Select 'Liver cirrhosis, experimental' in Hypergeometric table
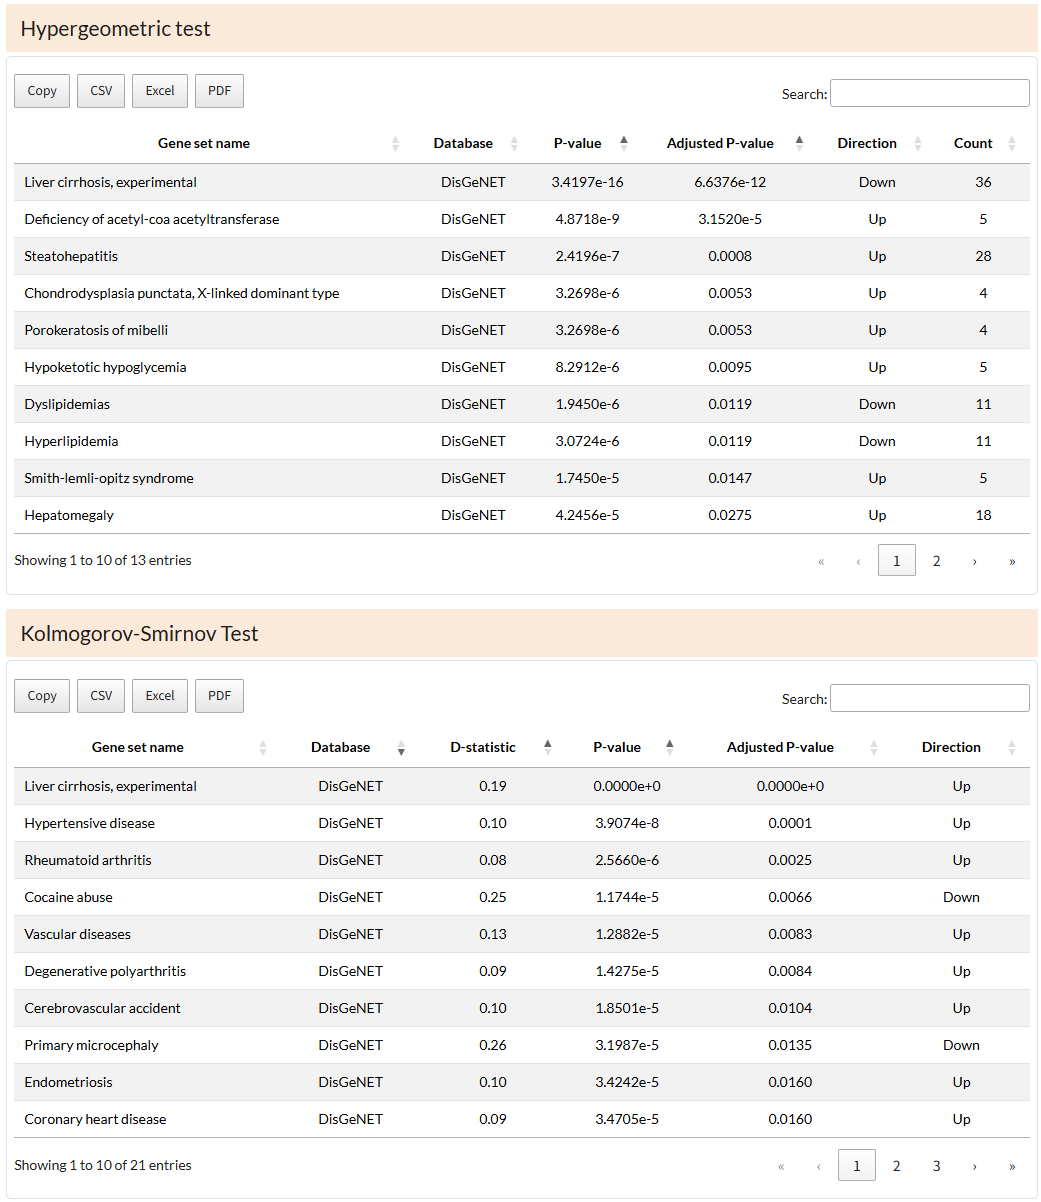 click(x=110, y=182)
